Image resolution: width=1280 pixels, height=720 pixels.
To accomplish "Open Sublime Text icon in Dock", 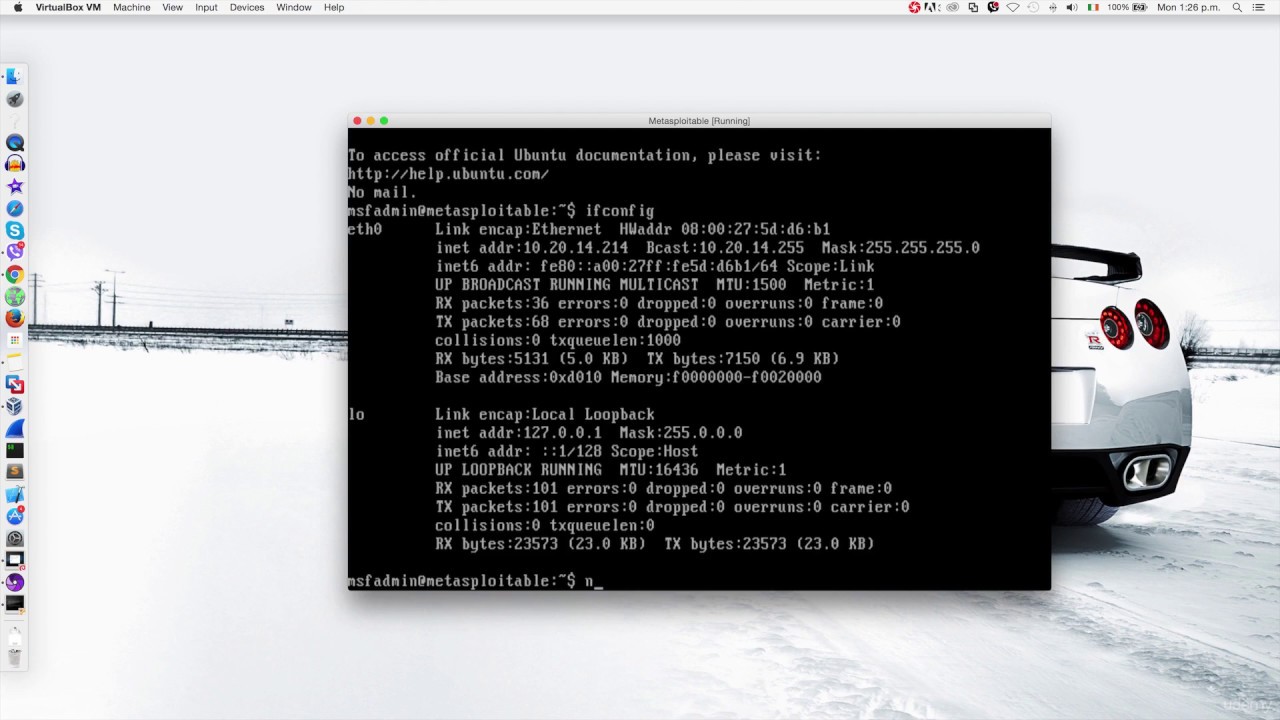I will 14,472.
